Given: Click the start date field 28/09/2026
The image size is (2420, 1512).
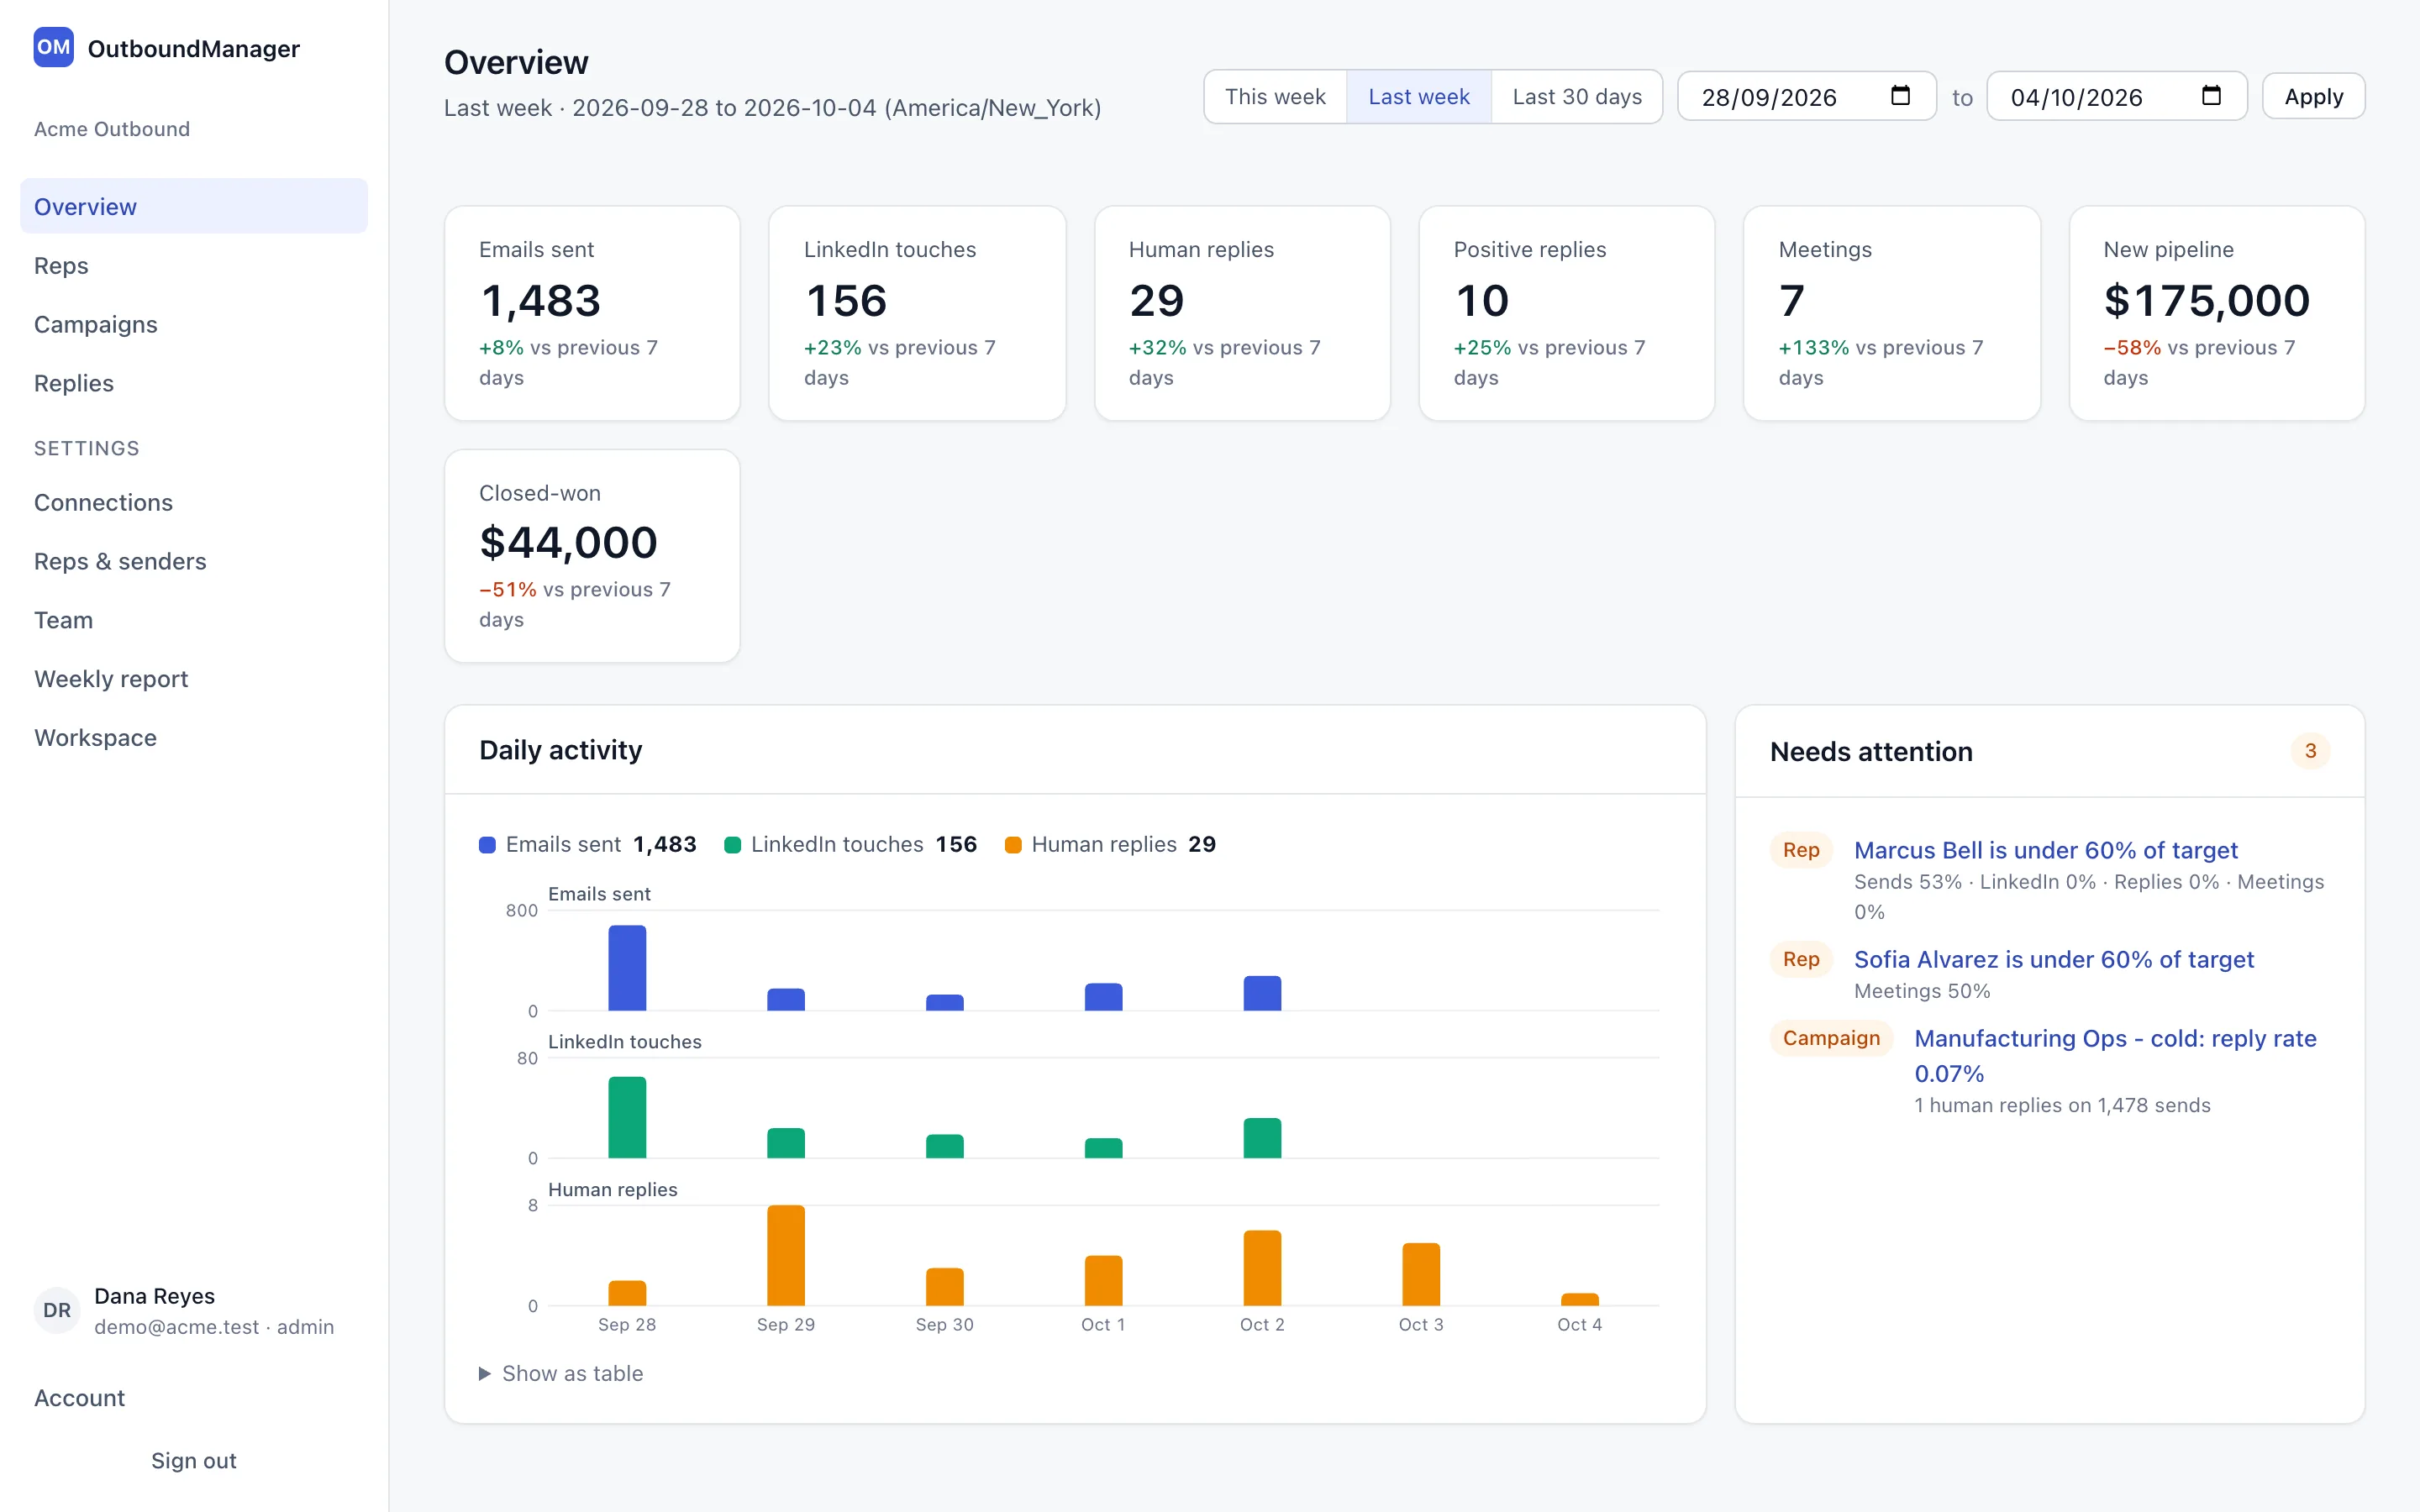Looking at the screenshot, I should [x=1806, y=97].
